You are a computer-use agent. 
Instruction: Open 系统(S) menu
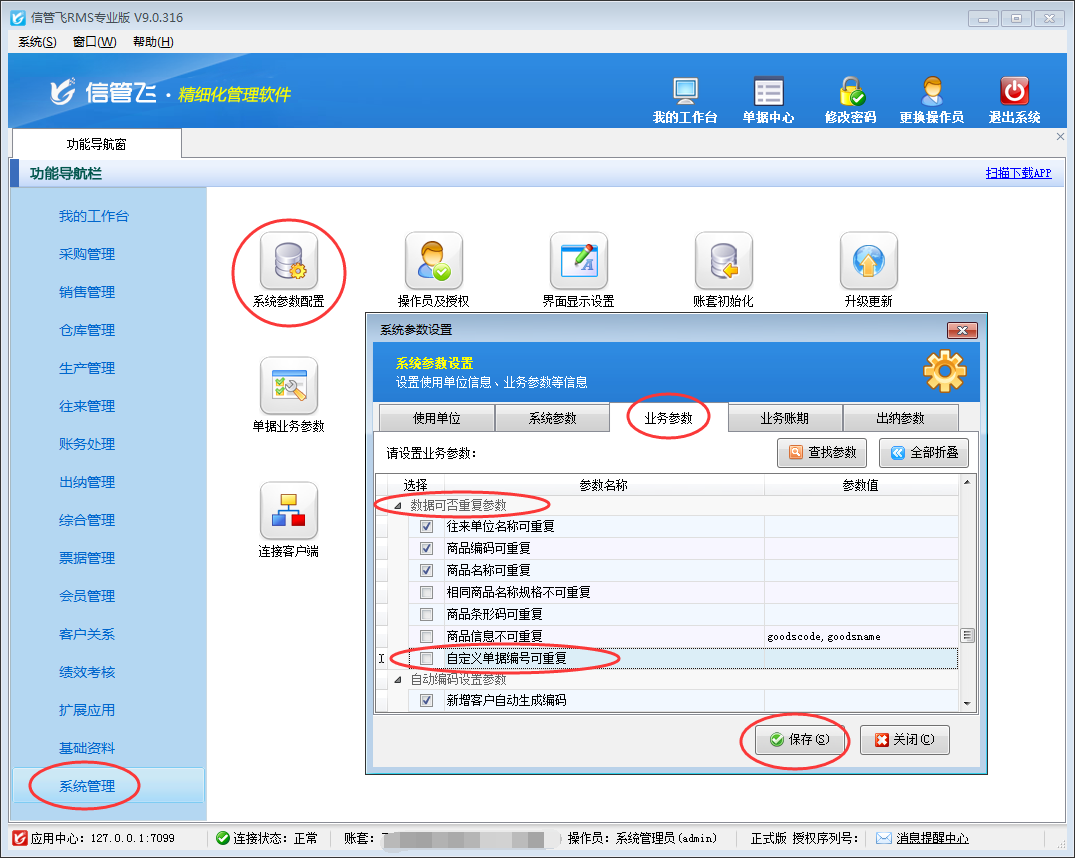pyautogui.click(x=37, y=41)
